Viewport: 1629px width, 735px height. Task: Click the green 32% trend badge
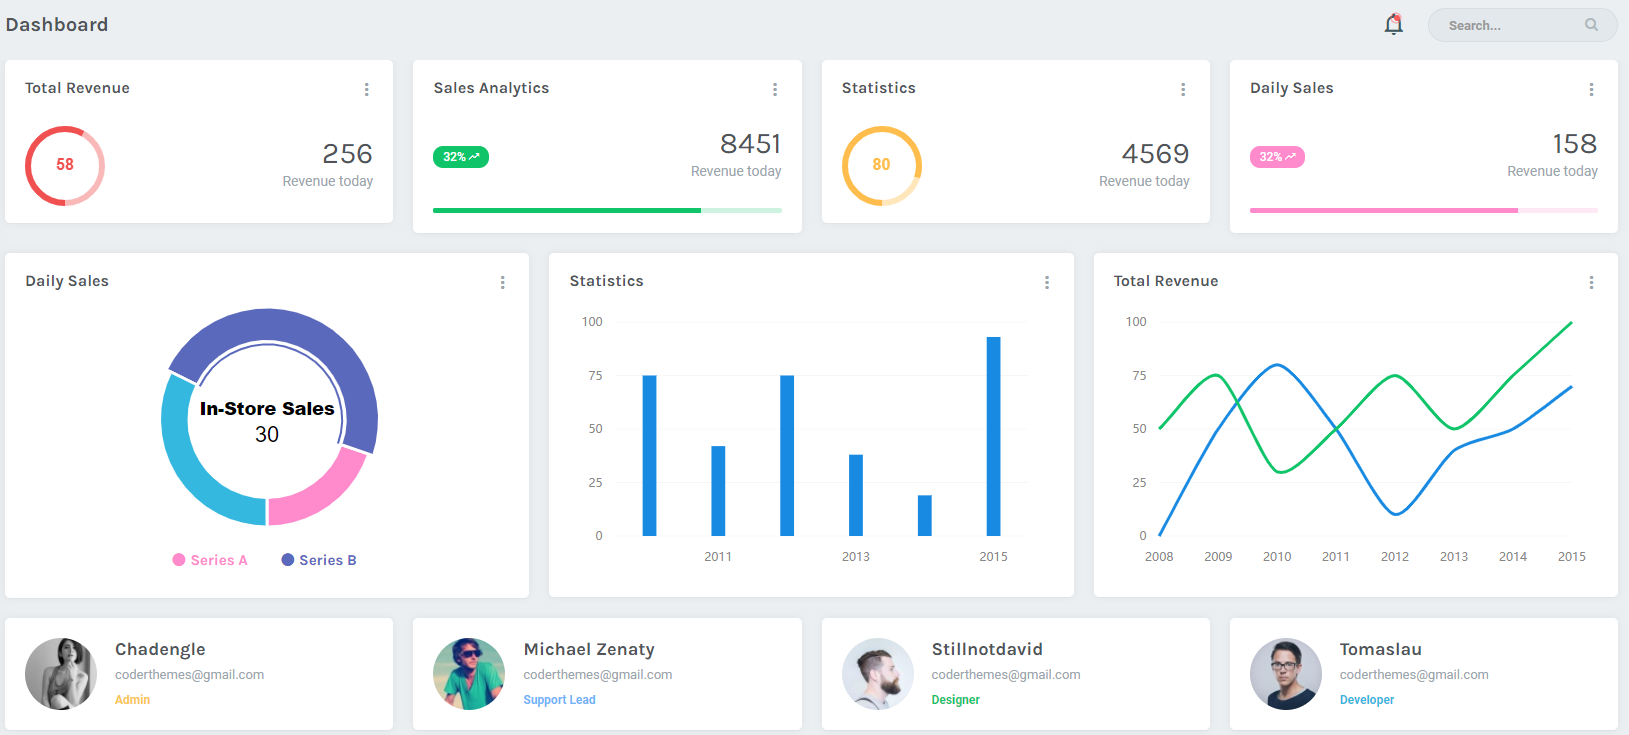(x=461, y=157)
